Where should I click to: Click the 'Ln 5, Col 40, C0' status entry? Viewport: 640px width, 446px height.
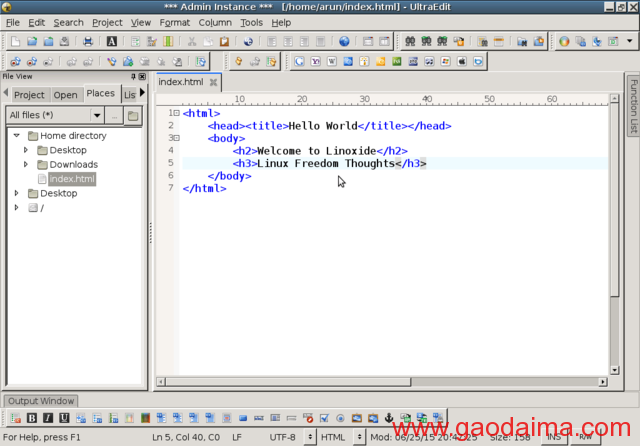[x=186, y=437]
